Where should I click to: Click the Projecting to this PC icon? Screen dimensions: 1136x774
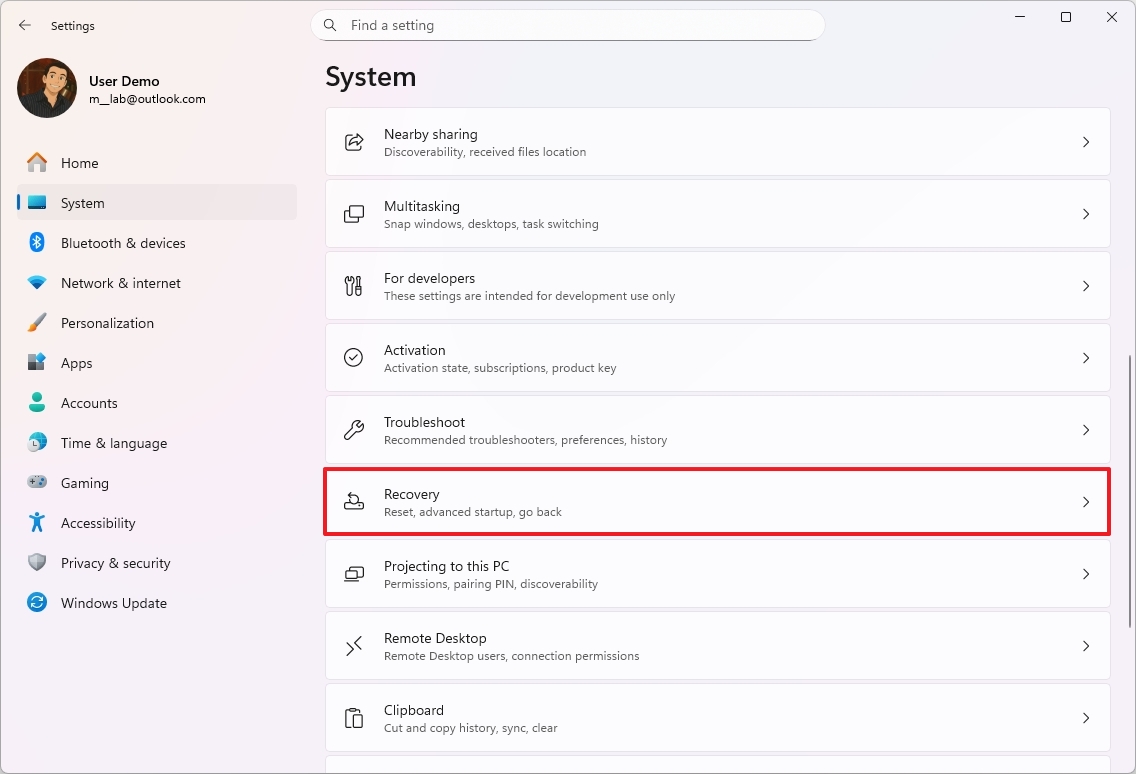pyautogui.click(x=354, y=574)
